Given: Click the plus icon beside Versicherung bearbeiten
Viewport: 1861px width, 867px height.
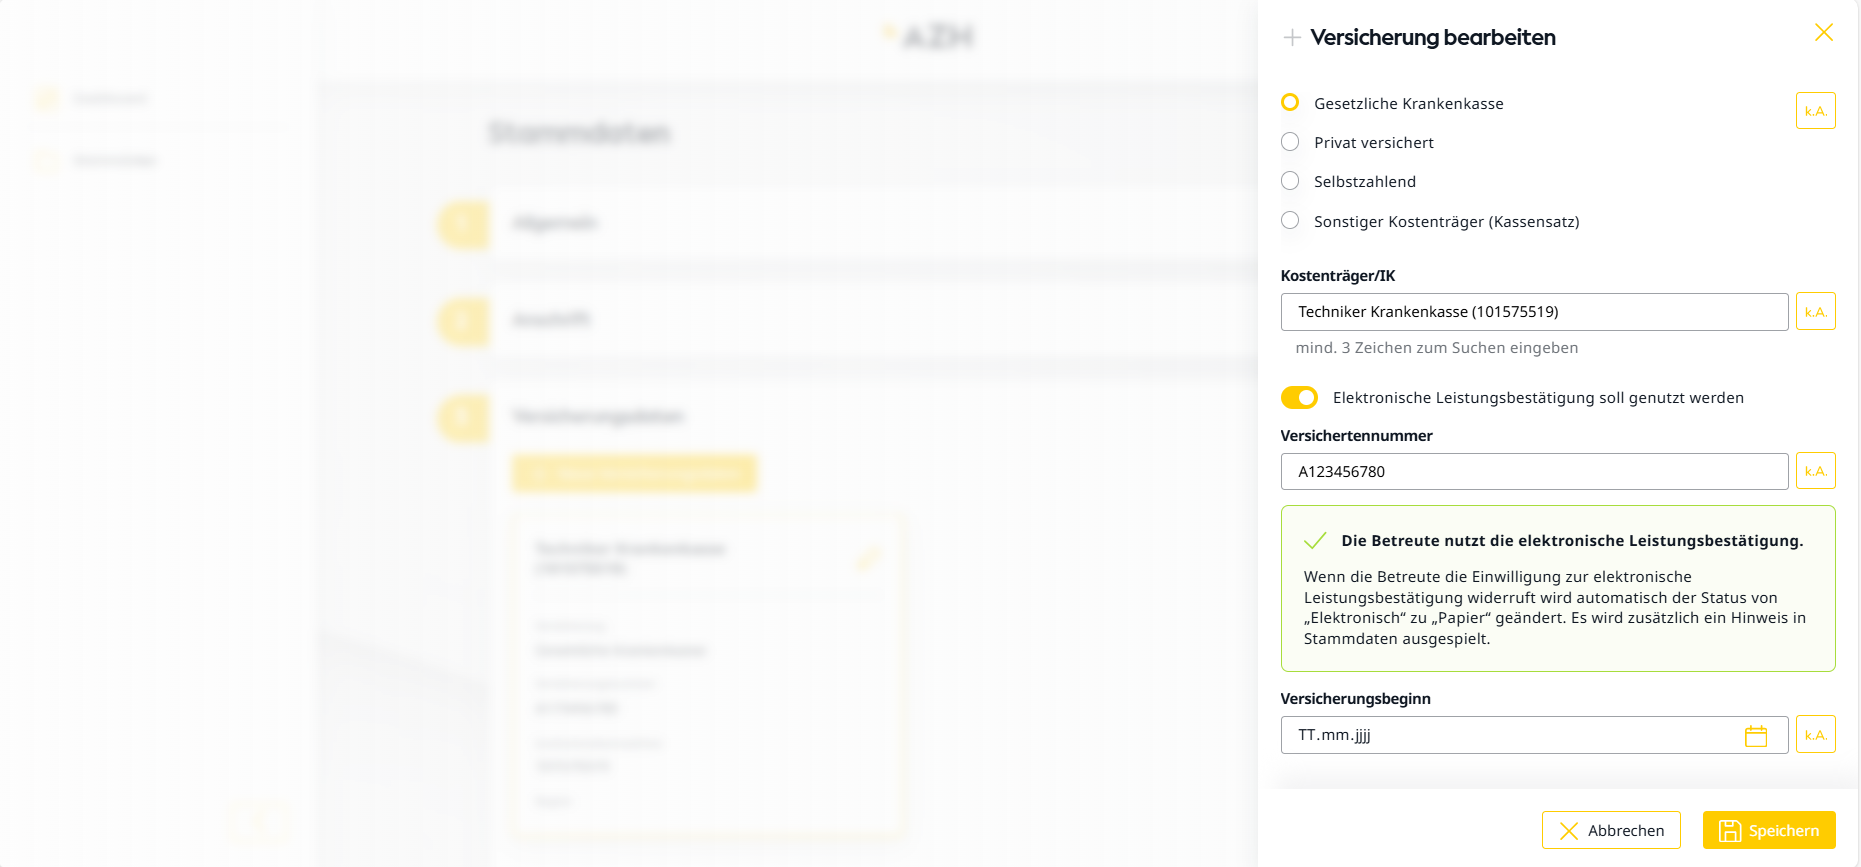Looking at the screenshot, I should (1292, 38).
